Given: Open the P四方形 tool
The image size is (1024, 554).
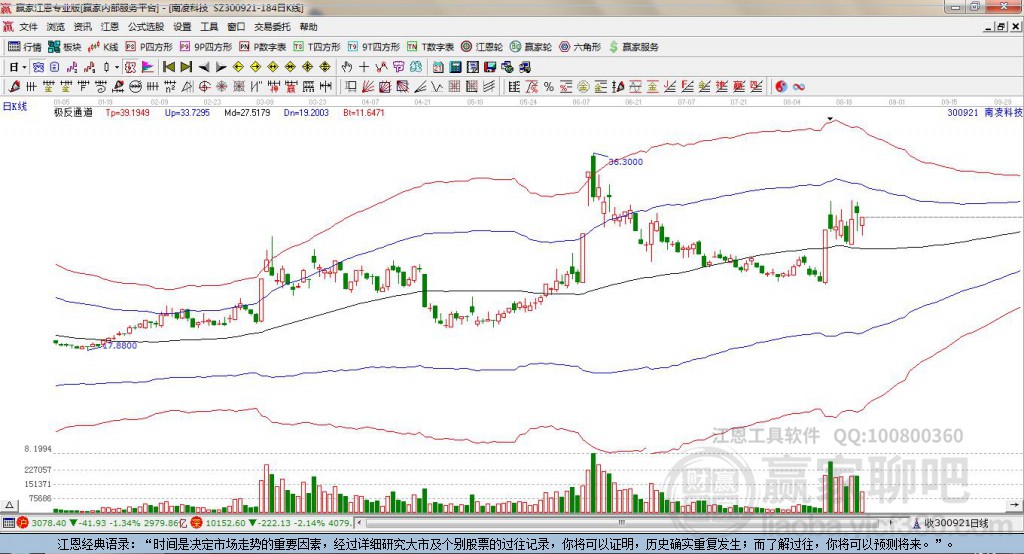Looking at the screenshot, I should (149, 47).
